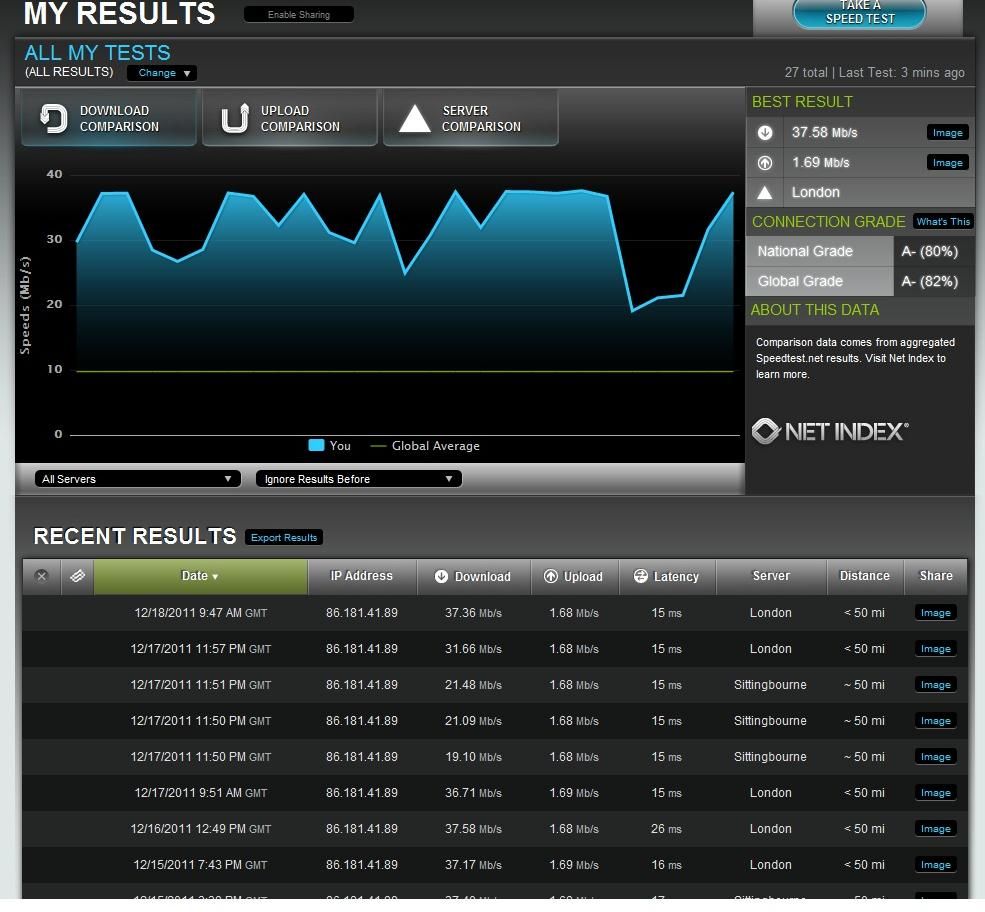Click the Latency column sort icon
This screenshot has height=912, width=985.
(639, 576)
